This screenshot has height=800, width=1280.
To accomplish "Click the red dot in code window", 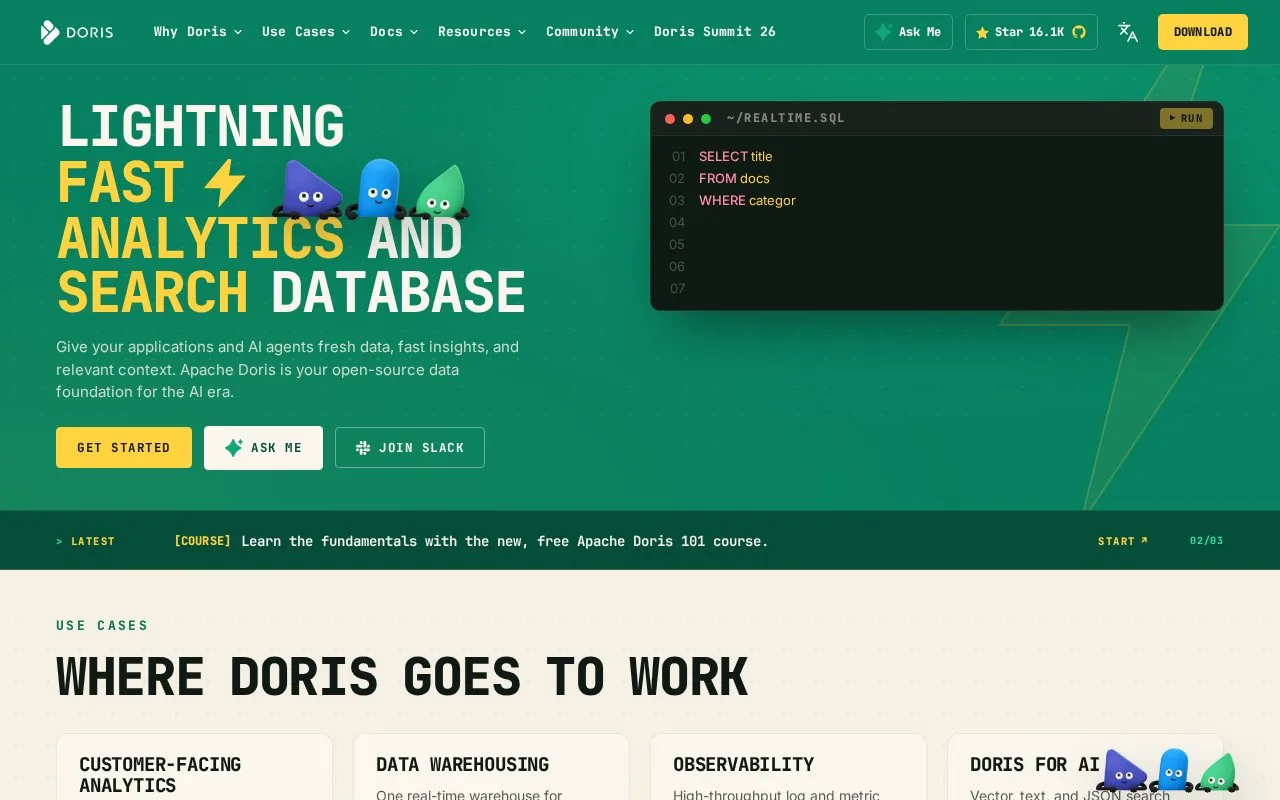I will [x=670, y=119].
